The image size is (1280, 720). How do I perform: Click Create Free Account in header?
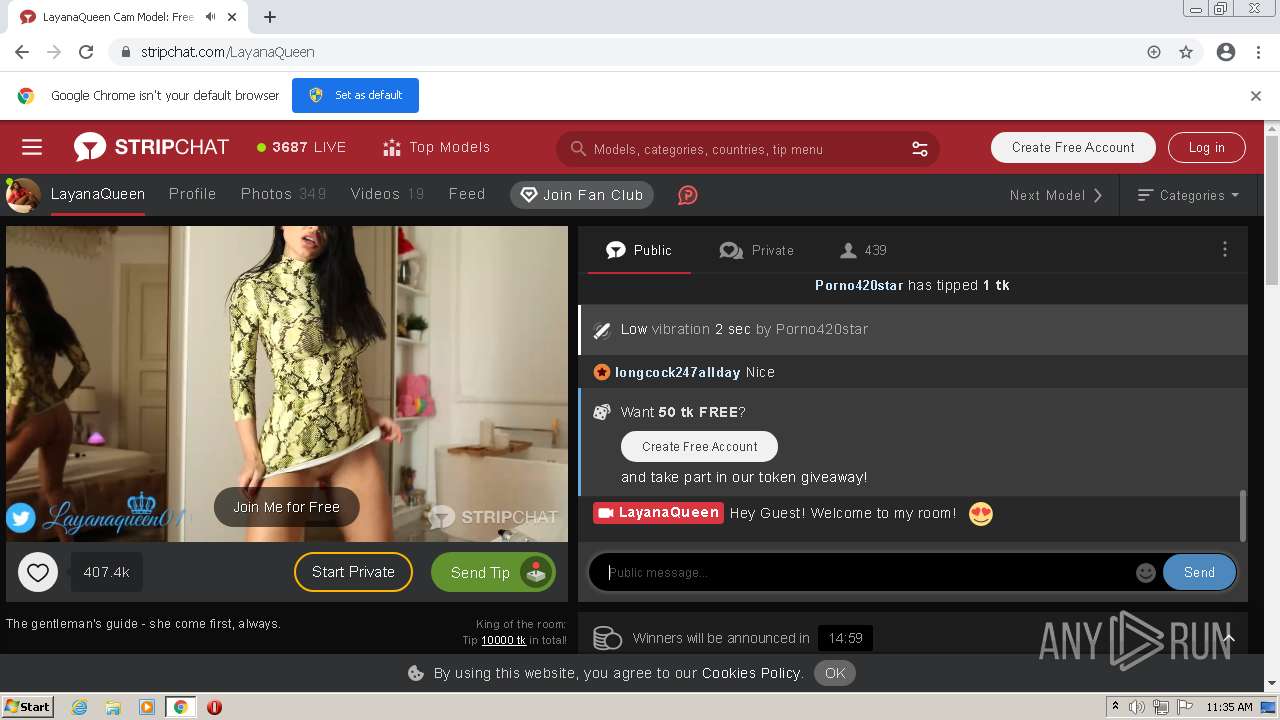pyautogui.click(x=1073, y=147)
